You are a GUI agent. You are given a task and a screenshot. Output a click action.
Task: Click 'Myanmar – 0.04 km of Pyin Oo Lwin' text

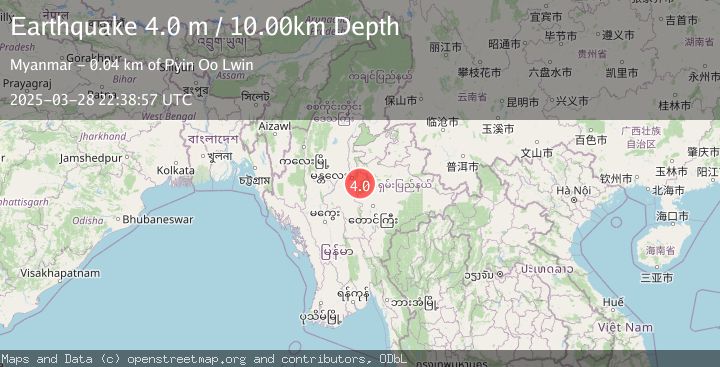pos(132,65)
